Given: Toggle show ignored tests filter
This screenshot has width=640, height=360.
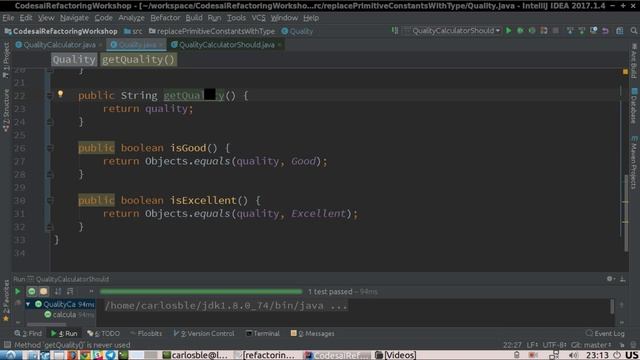Looking at the screenshot, I should [x=44, y=291].
